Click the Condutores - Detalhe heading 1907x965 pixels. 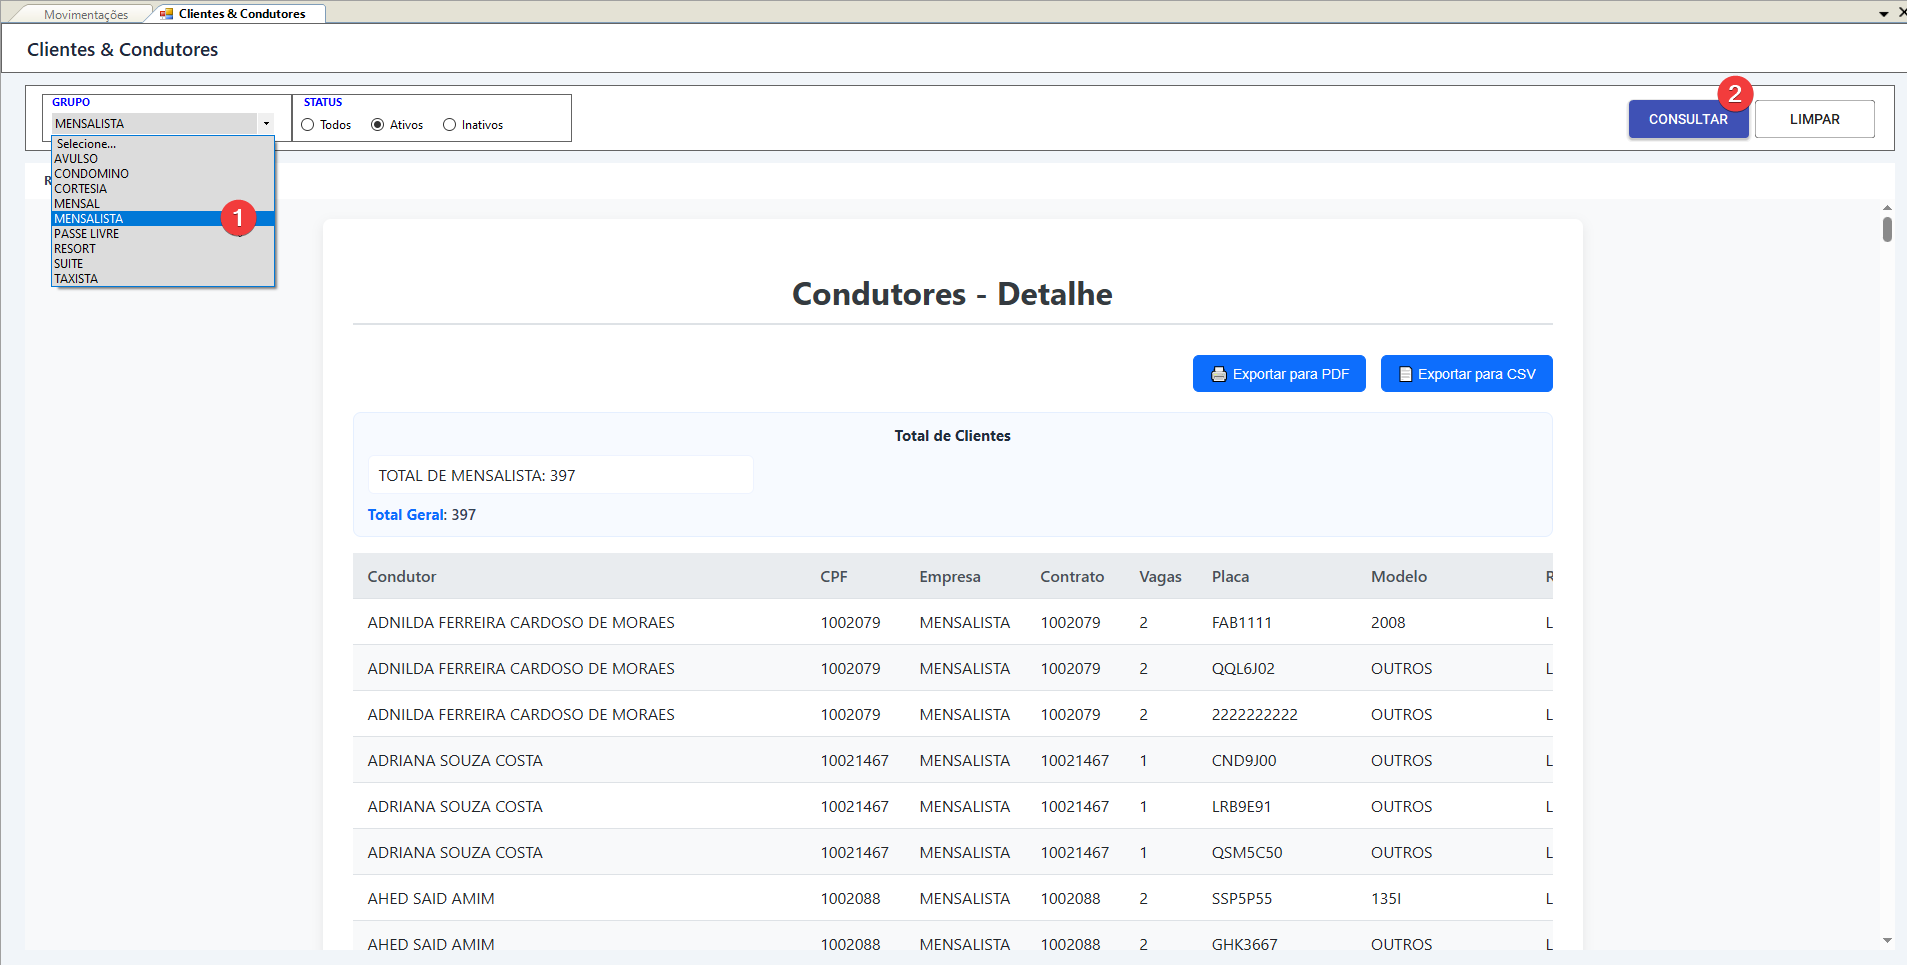(952, 294)
